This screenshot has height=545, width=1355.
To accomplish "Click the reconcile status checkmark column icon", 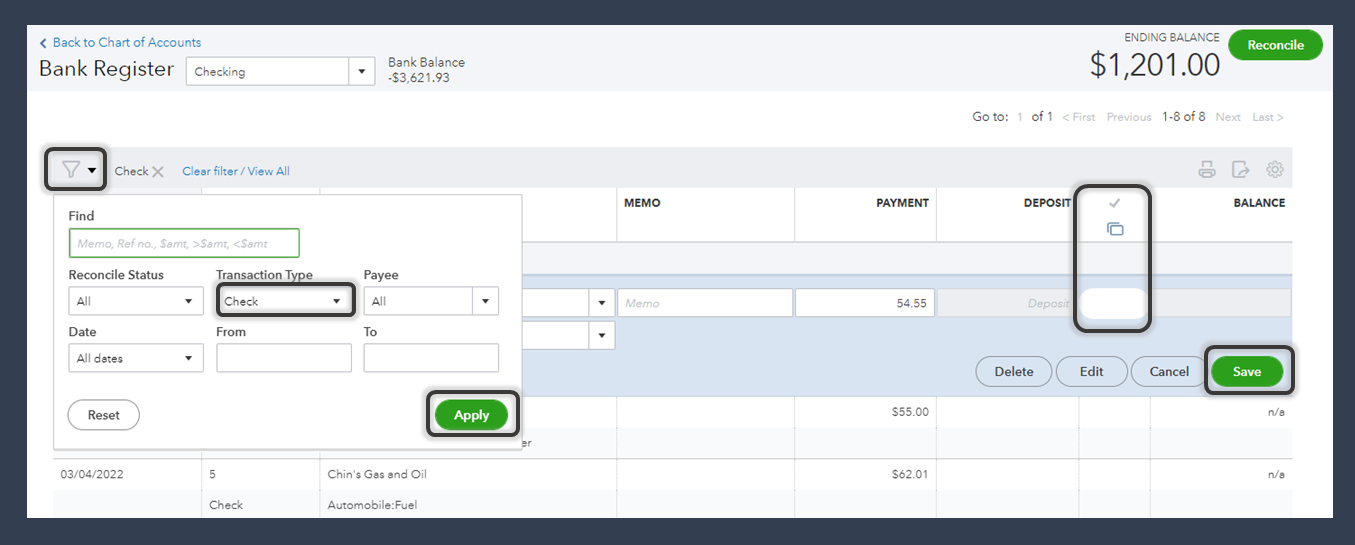I will point(1115,203).
